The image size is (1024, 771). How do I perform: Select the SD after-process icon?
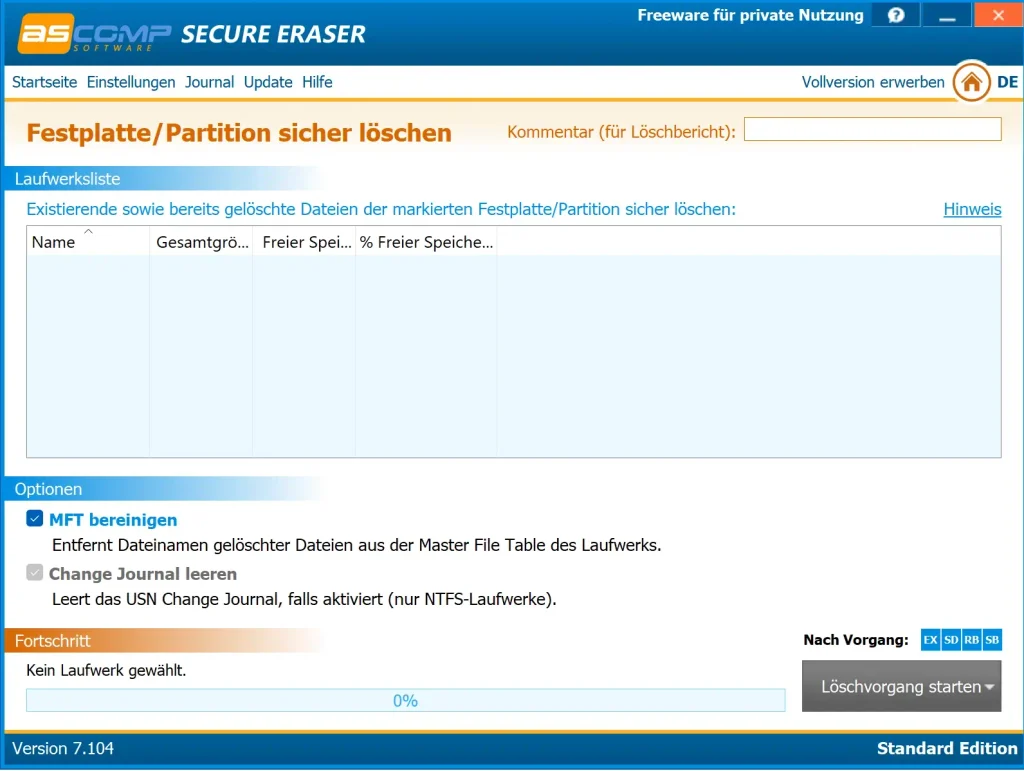(951, 640)
